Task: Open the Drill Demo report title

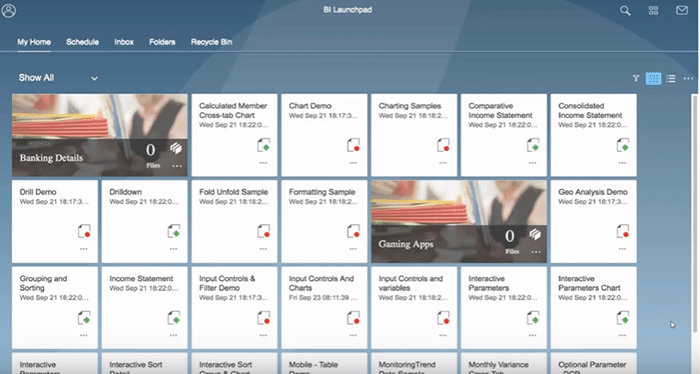Action: (x=38, y=192)
